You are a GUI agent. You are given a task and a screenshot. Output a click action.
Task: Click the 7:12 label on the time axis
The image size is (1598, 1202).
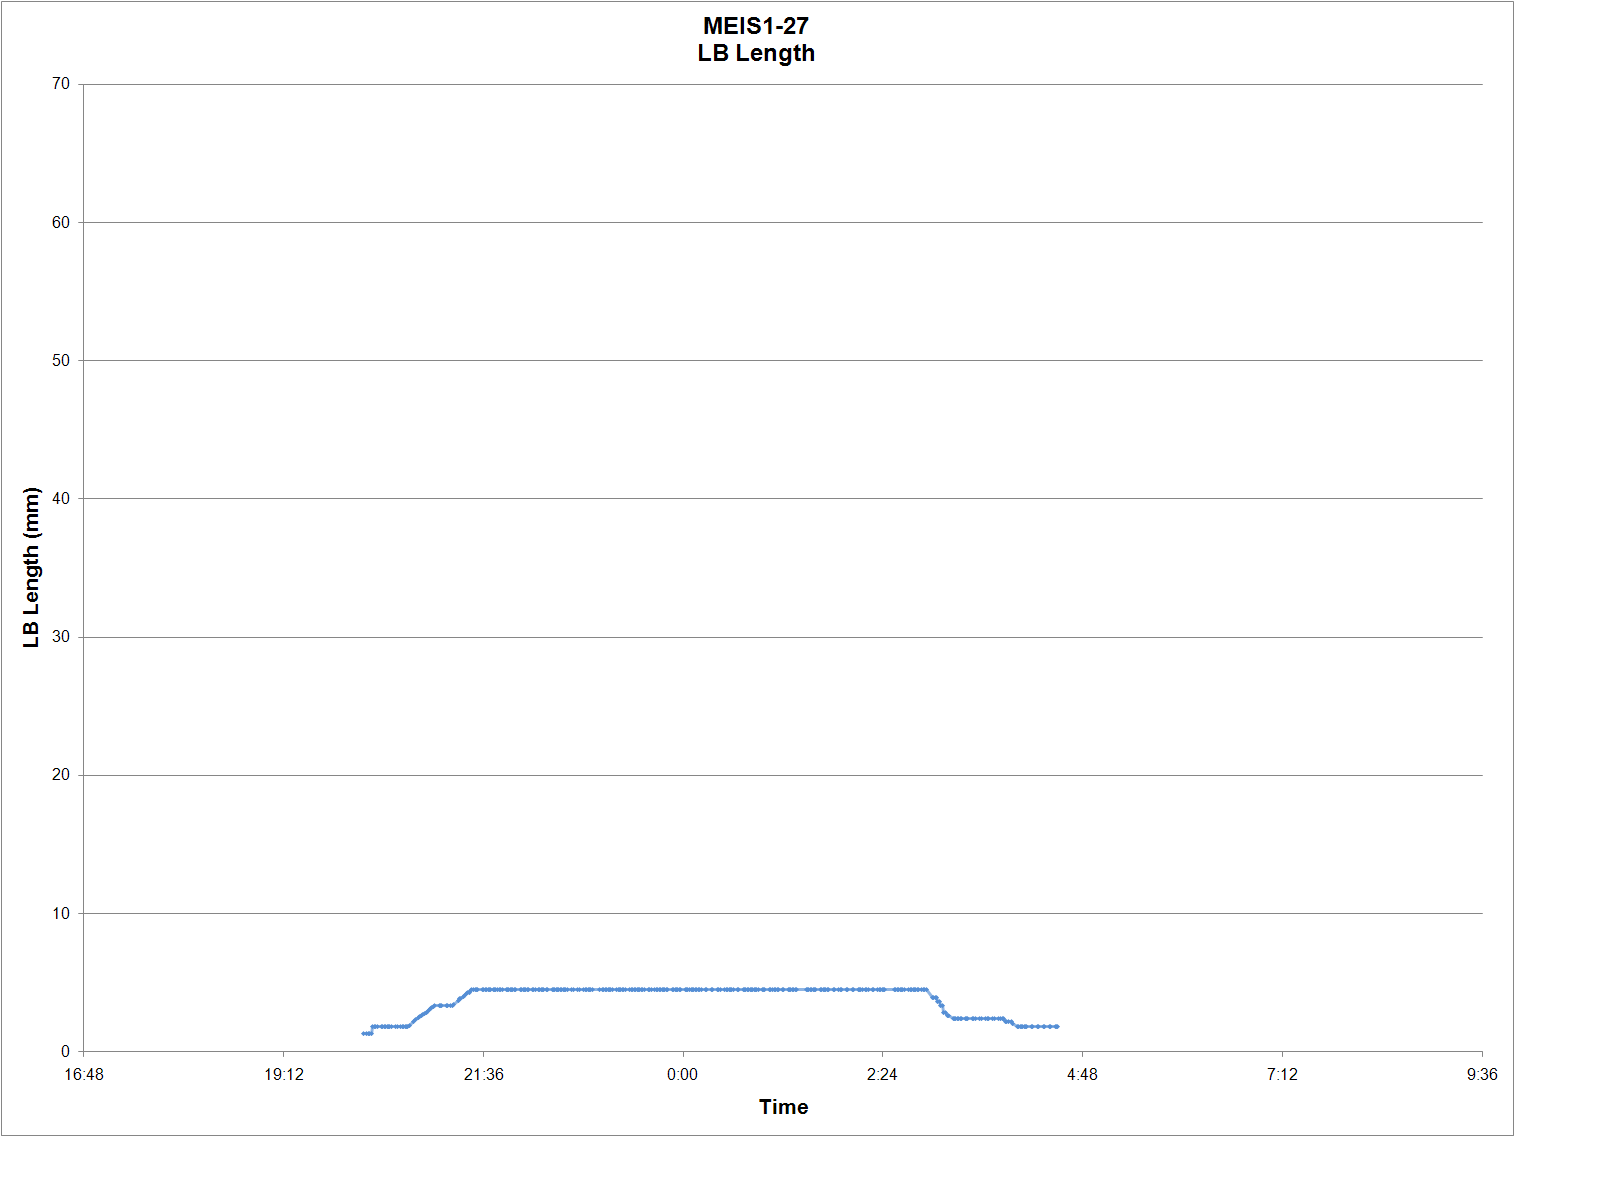coord(1282,1075)
